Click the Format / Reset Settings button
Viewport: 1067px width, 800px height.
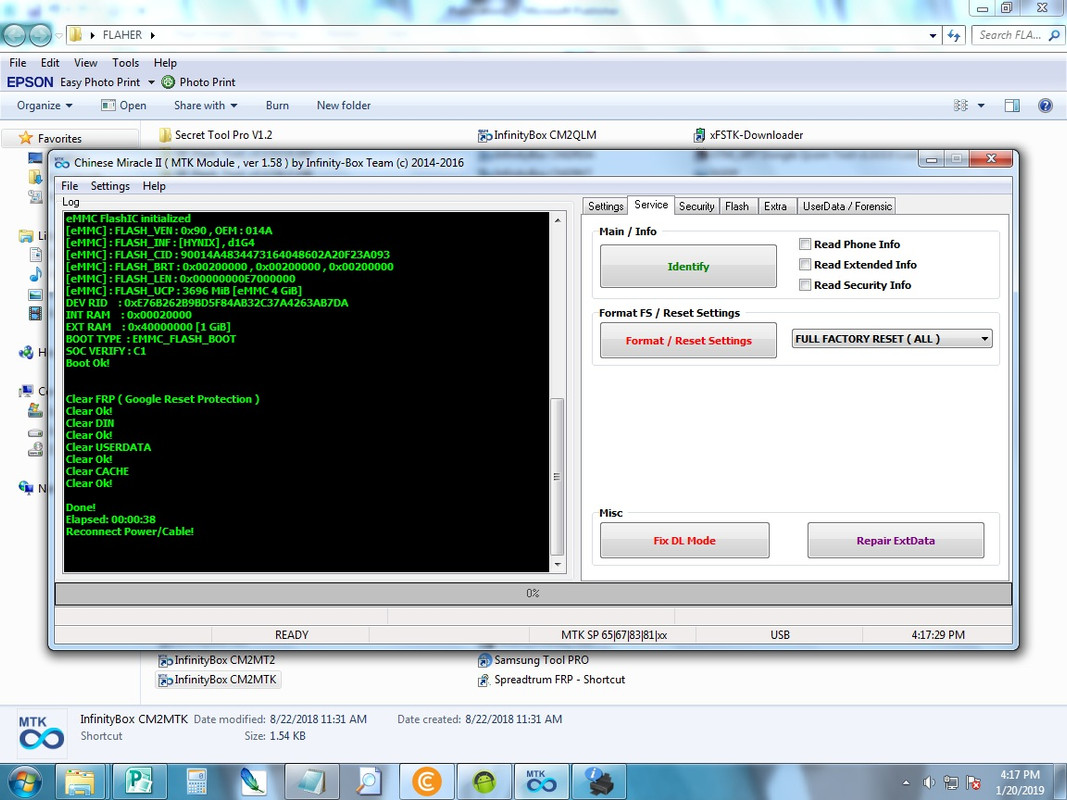pos(688,340)
